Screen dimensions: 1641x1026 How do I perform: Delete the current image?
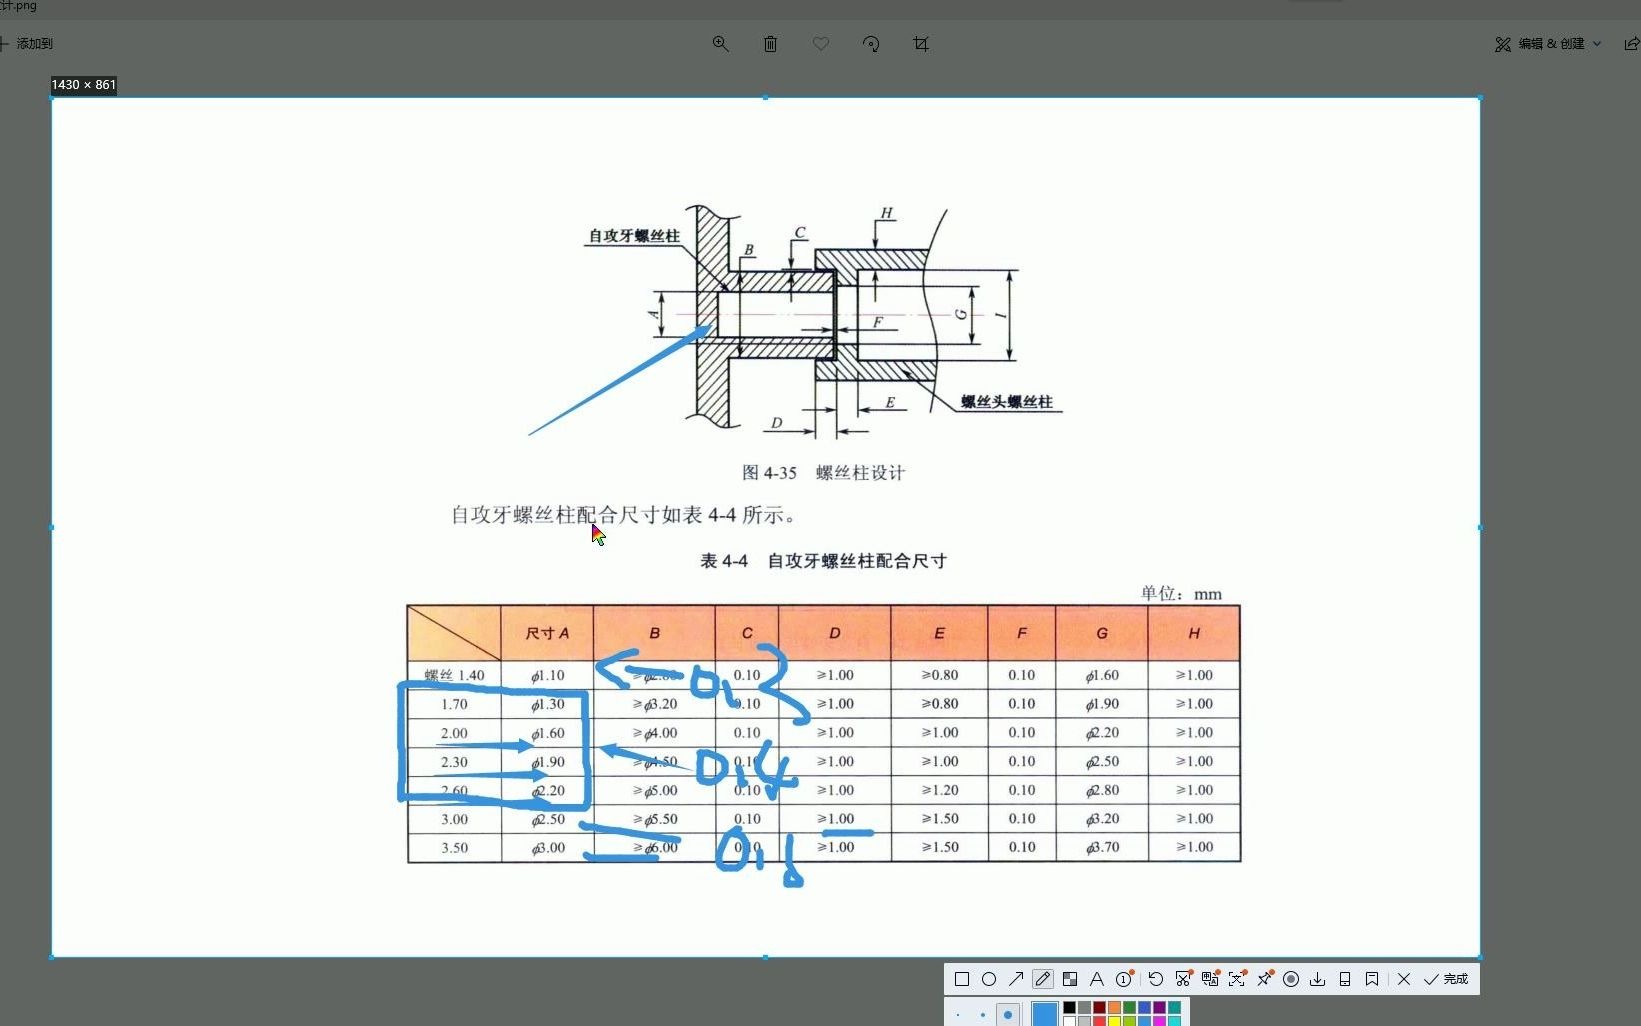(x=770, y=43)
